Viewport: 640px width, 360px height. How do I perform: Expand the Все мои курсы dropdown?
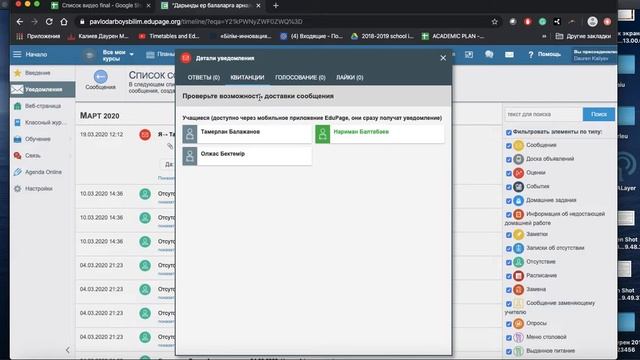point(118,55)
